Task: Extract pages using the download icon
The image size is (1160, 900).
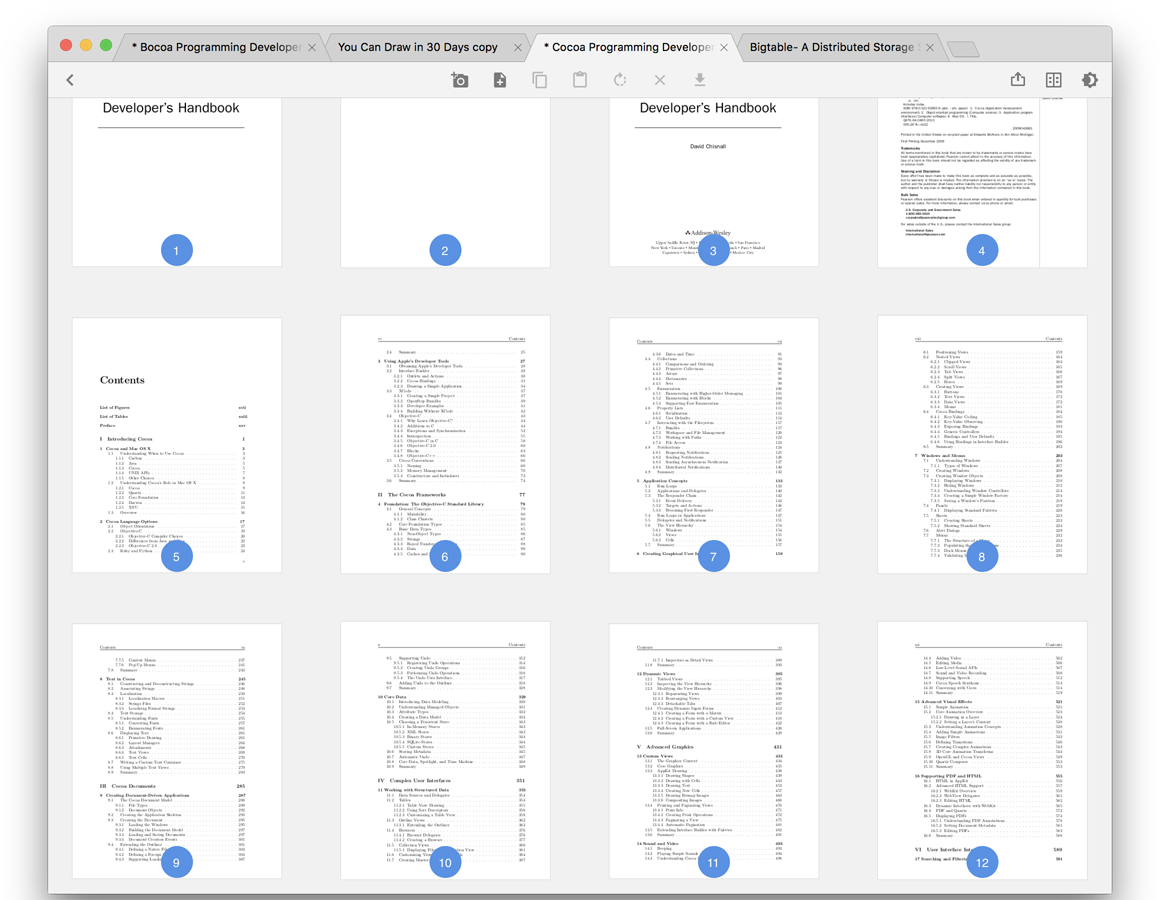Action: (x=700, y=80)
